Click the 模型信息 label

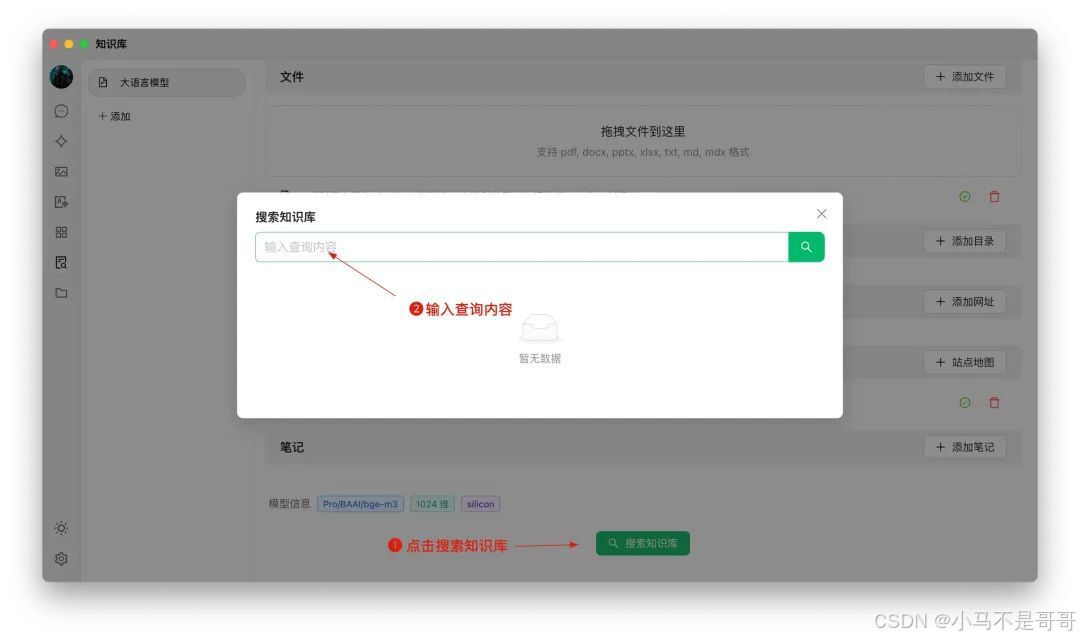[289, 504]
